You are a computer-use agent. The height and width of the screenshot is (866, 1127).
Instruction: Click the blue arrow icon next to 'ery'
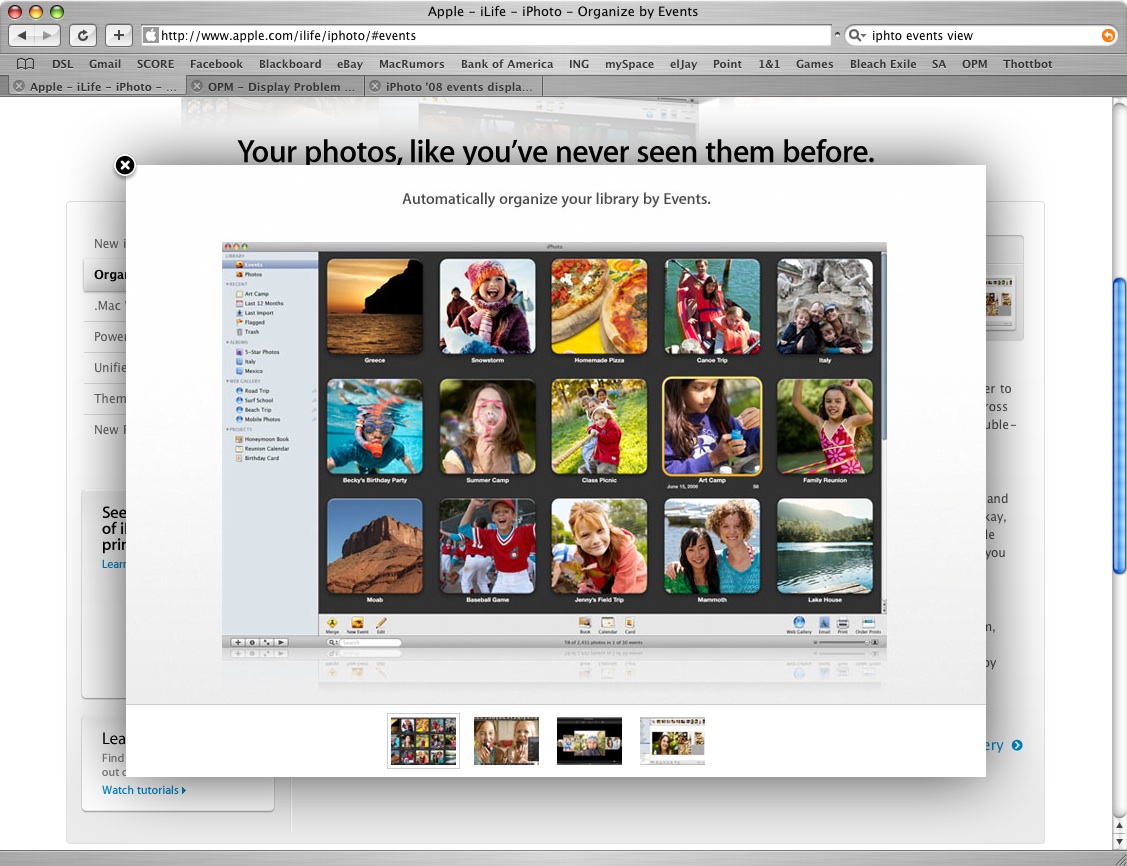click(1017, 745)
